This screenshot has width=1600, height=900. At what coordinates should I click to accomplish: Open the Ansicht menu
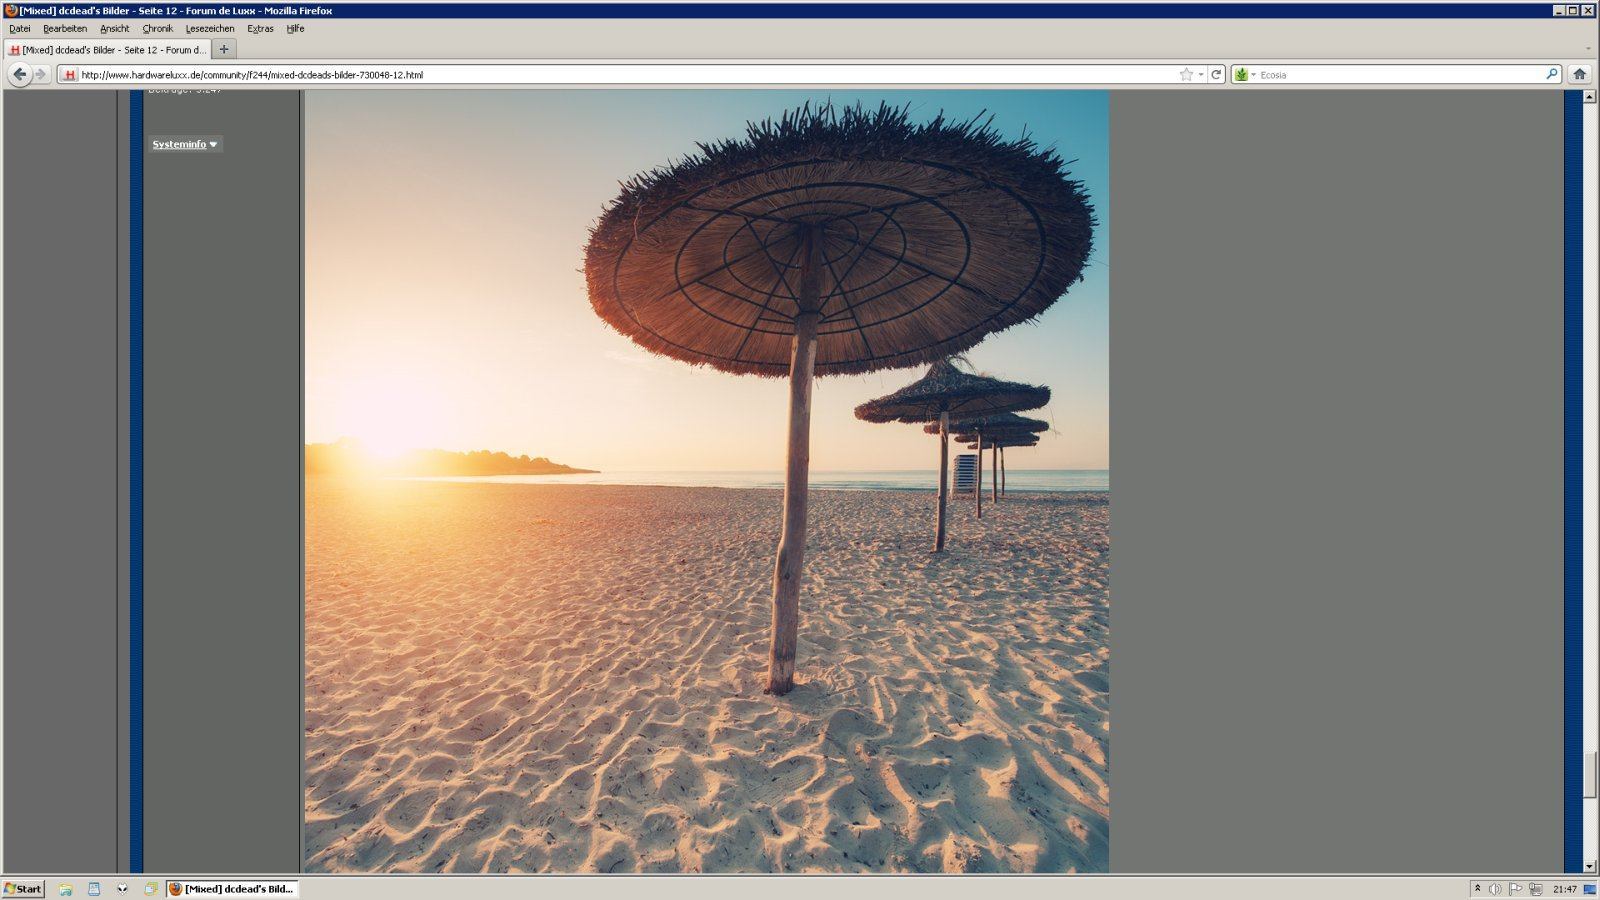[x=115, y=29]
